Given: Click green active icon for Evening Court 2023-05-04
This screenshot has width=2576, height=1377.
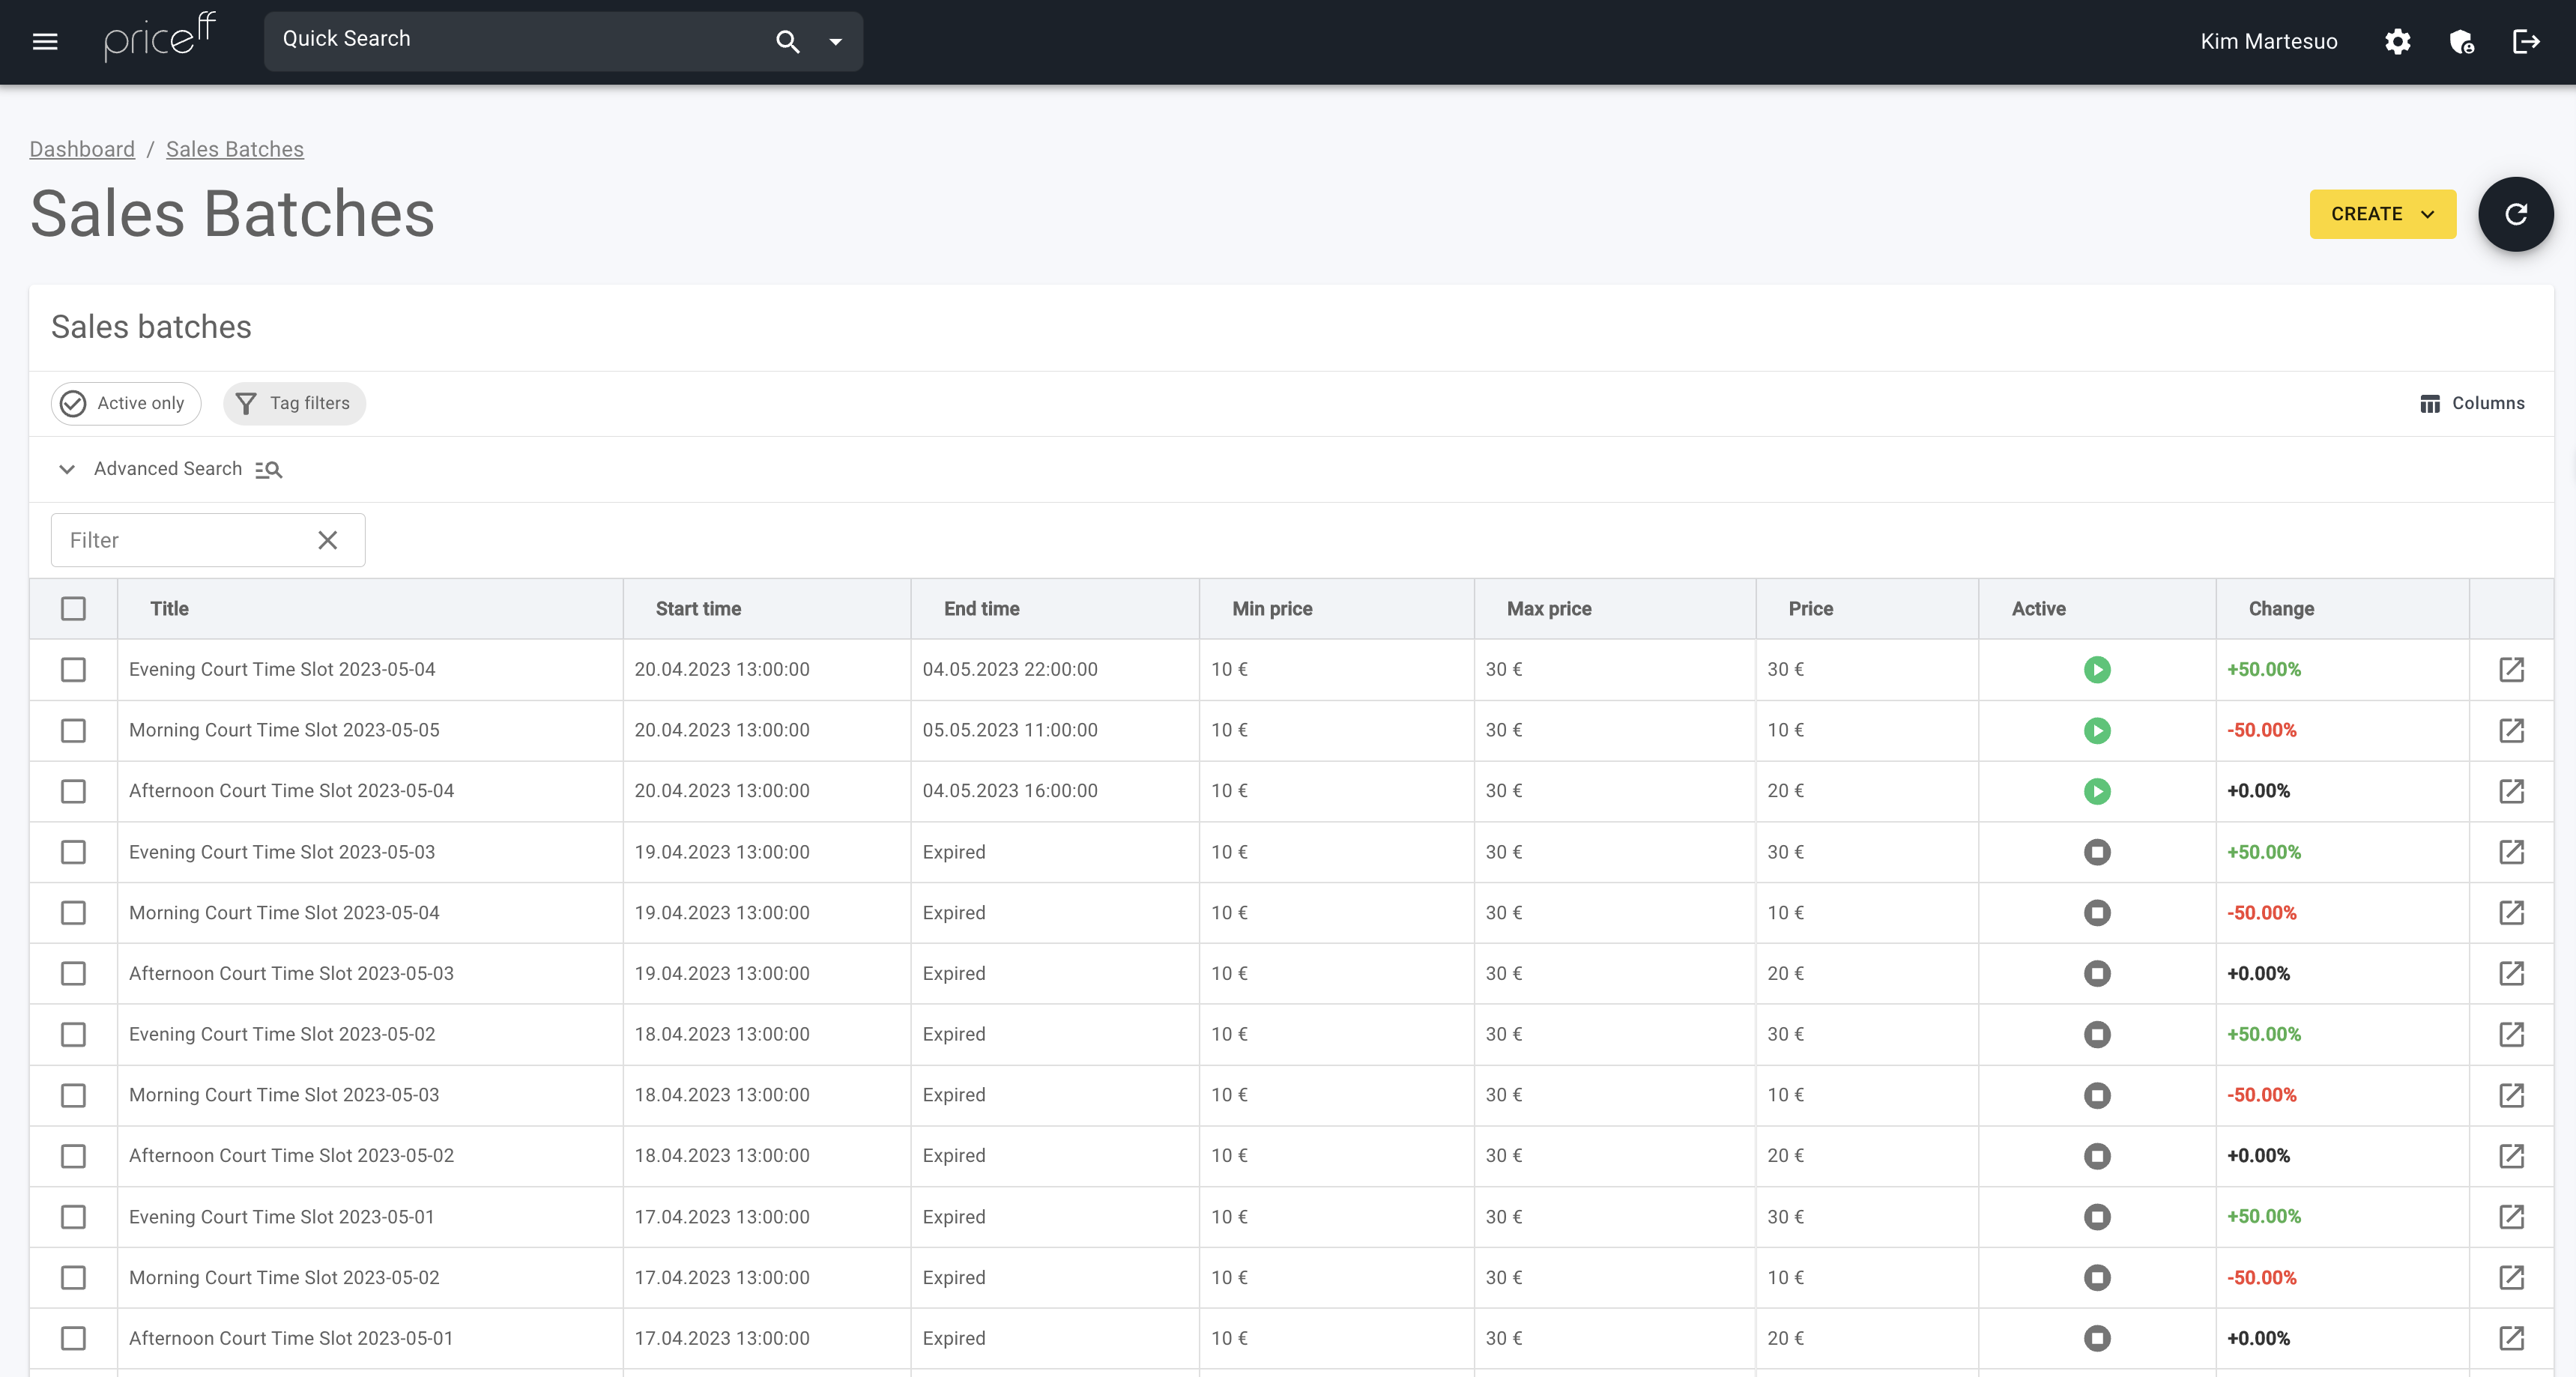Looking at the screenshot, I should pyautogui.click(x=2097, y=669).
